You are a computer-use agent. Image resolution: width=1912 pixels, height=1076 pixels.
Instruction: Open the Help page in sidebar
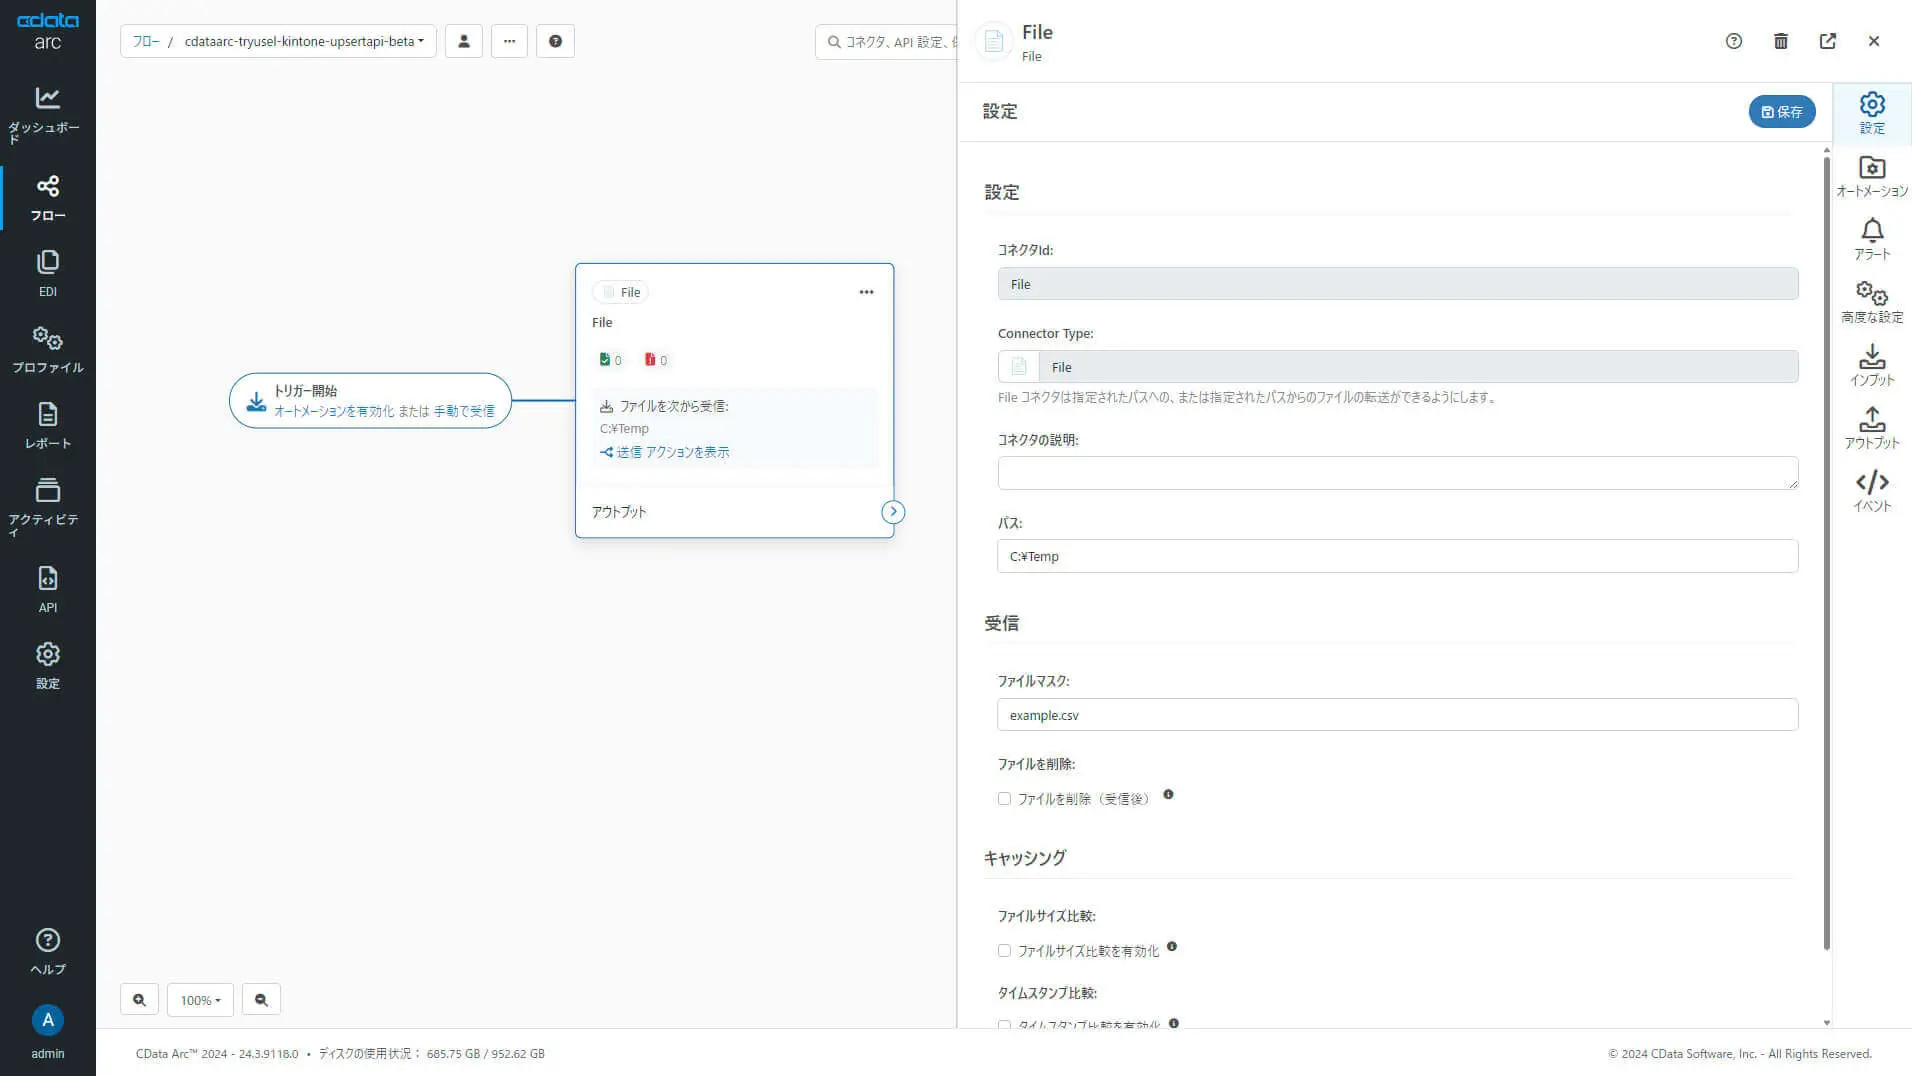(x=47, y=951)
